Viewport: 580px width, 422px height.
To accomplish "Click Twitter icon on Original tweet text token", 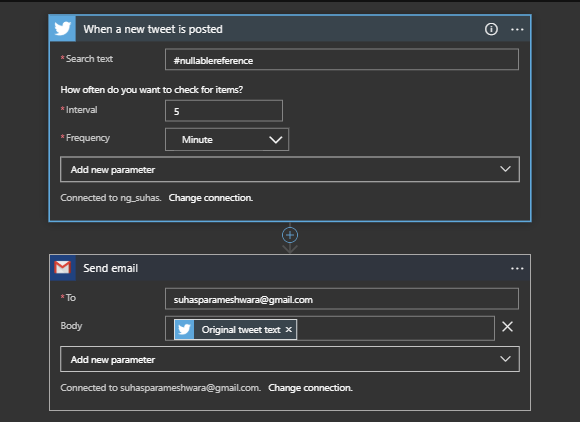I will point(184,330).
